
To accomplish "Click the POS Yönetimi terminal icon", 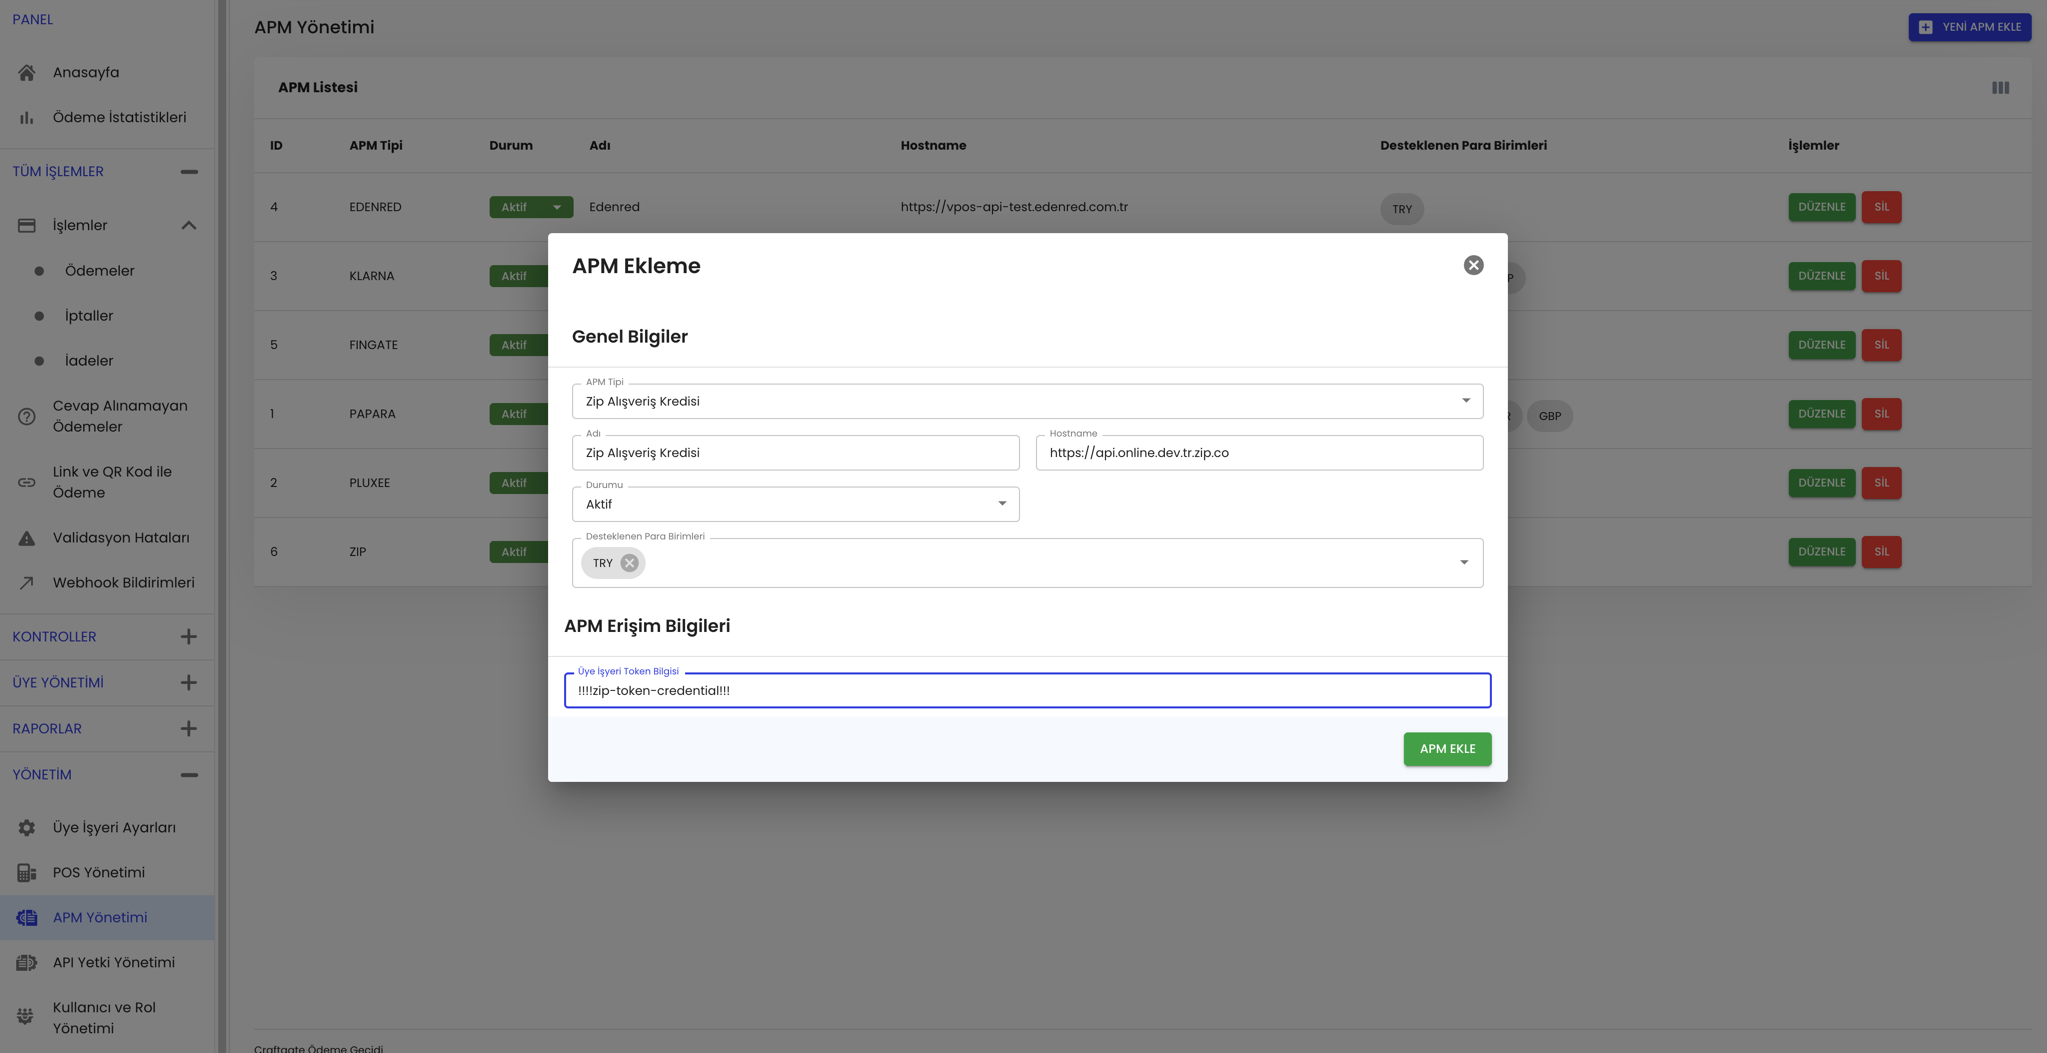I will 27,873.
